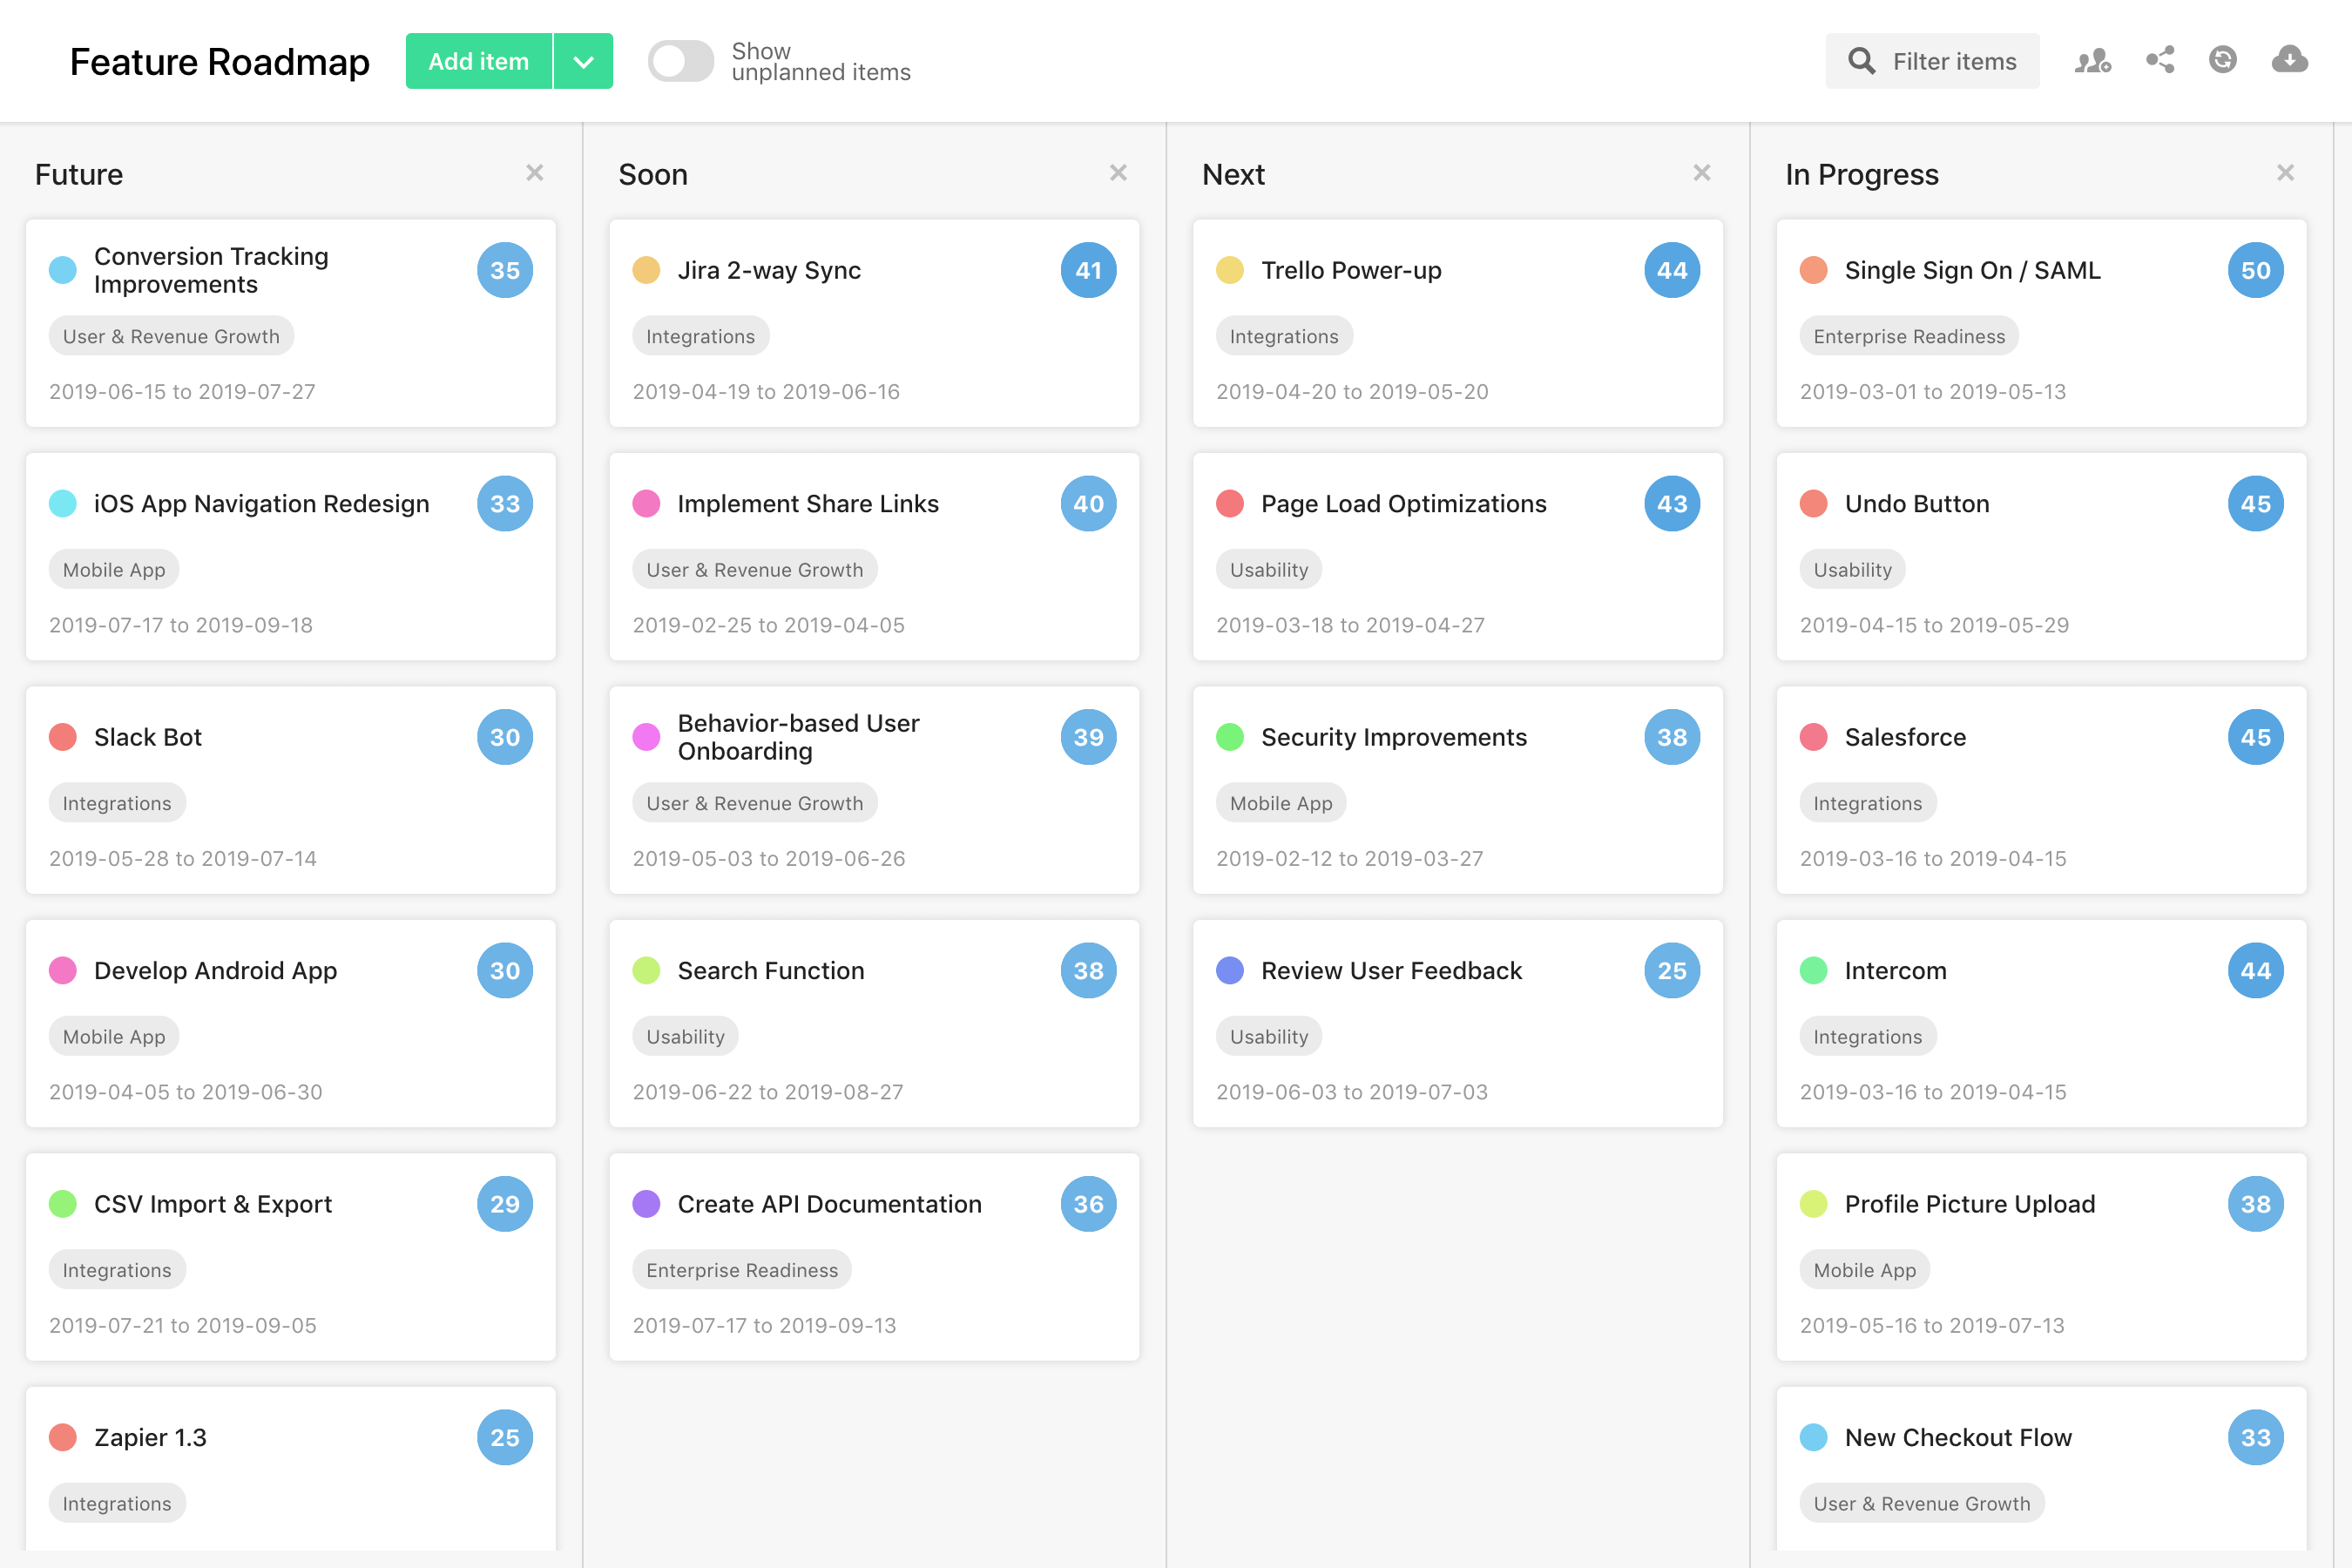
Task: Select the Integrations tag on Trello Power-up
Action: click(1284, 336)
